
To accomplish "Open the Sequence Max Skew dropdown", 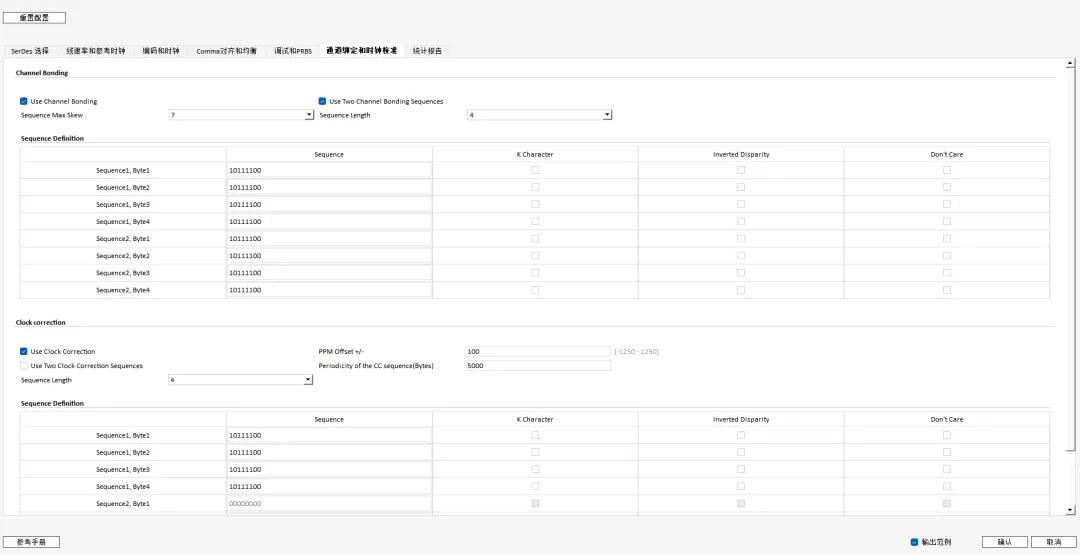I will pos(241,115).
